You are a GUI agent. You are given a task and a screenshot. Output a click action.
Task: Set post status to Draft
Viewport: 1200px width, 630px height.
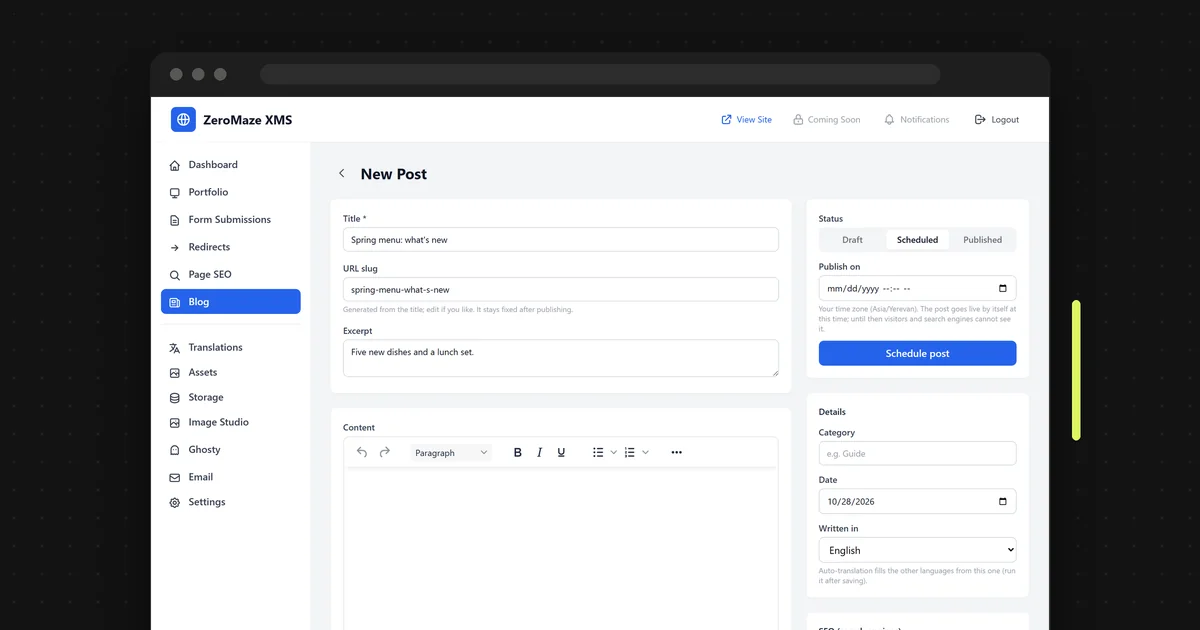(852, 240)
